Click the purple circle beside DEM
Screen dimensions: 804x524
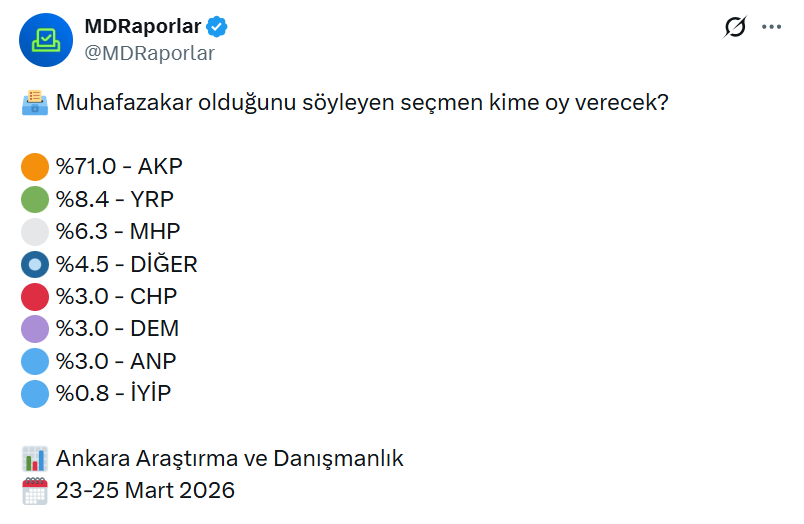[35, 329]
